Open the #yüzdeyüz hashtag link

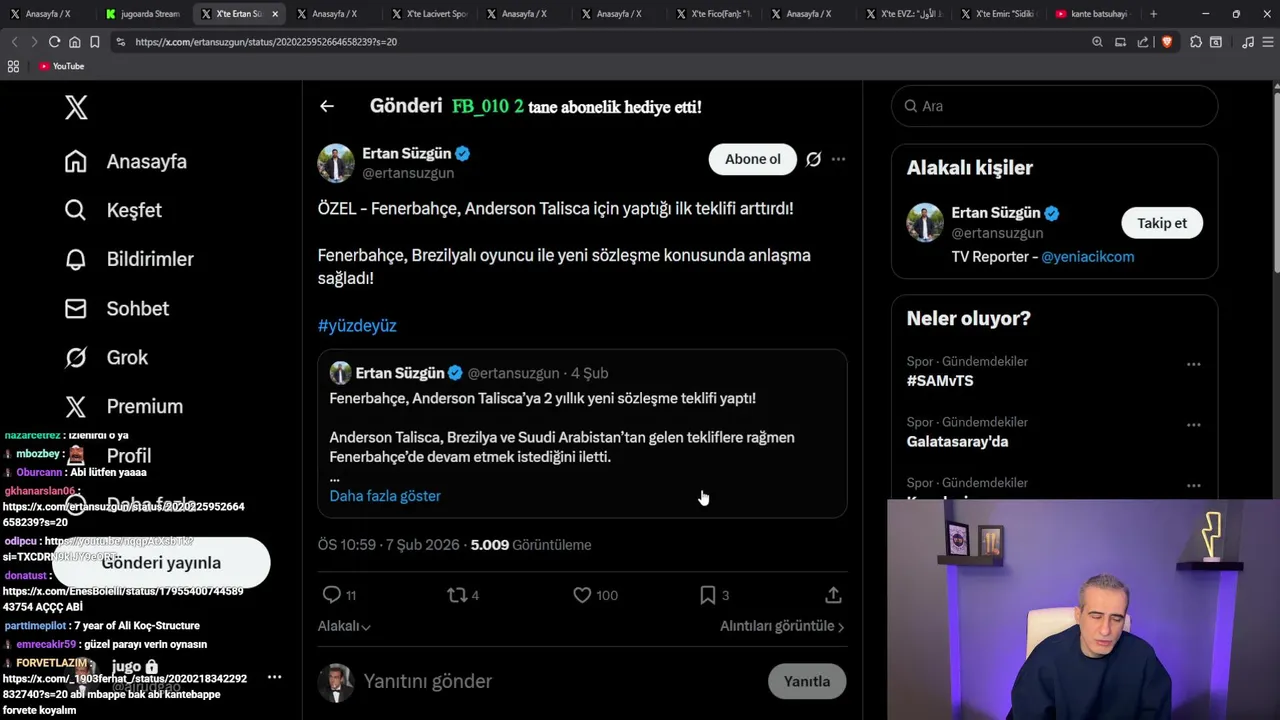coord(357,325)
